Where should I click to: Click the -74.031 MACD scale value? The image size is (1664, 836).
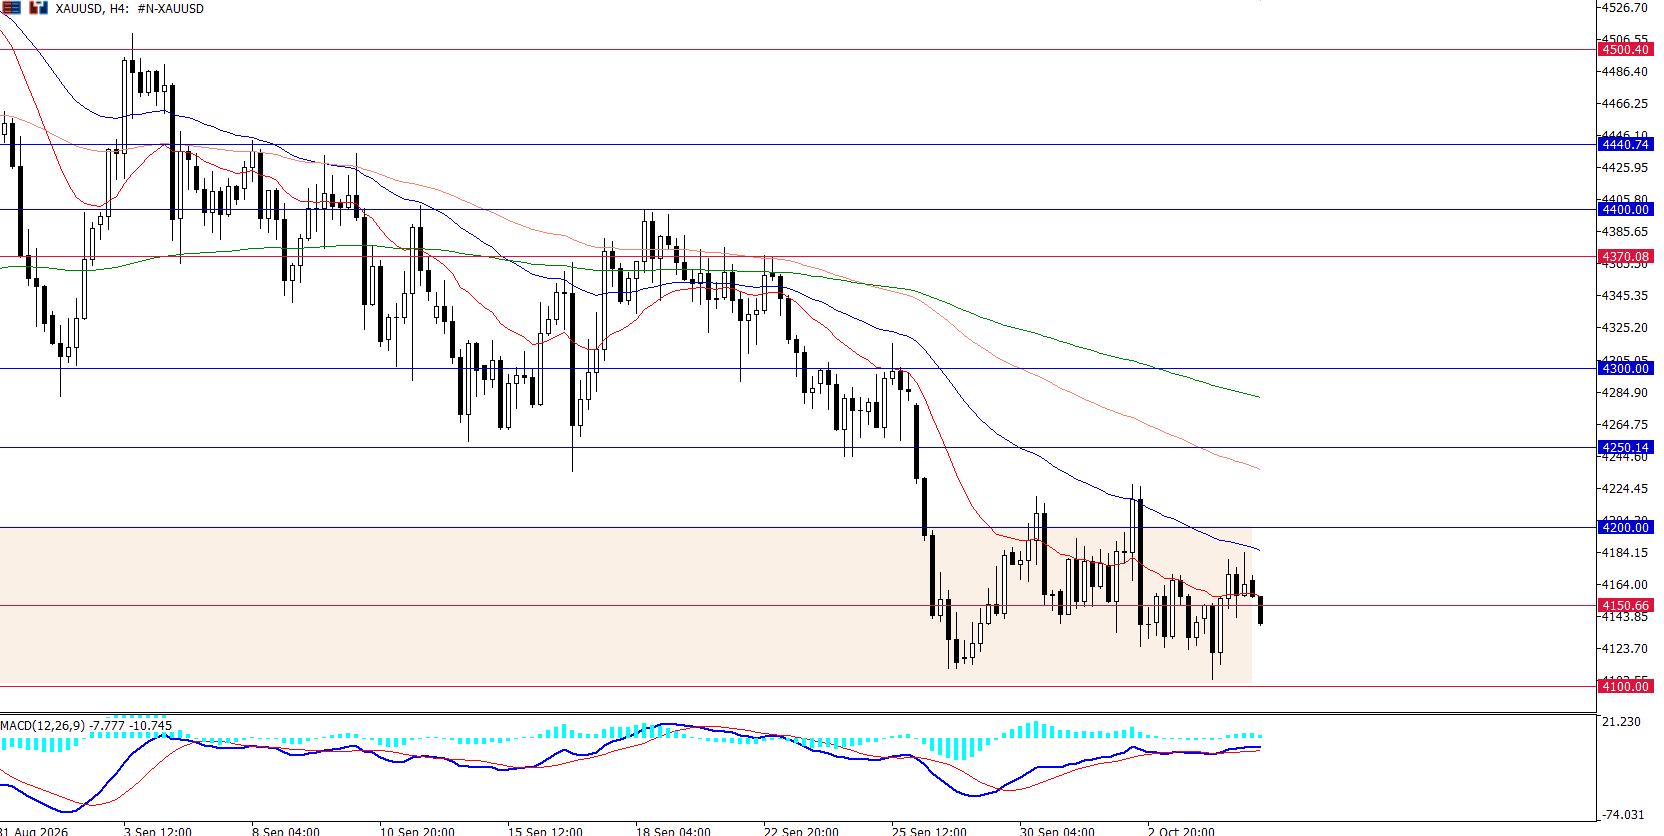[1624, 815]
